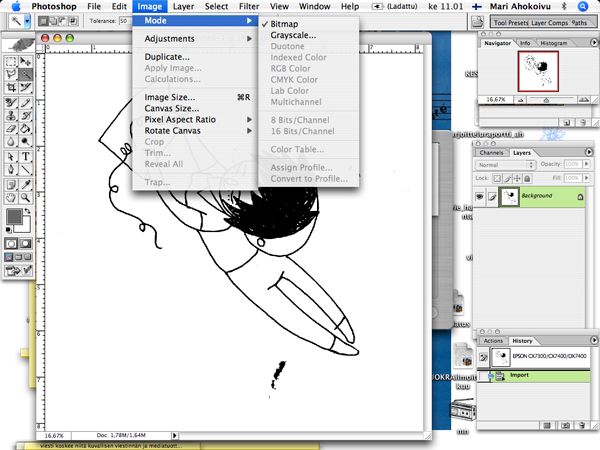The height and width of the screenshot is (450, 600).
Task: Open the file browser icon in options bar
Action: 477,22
